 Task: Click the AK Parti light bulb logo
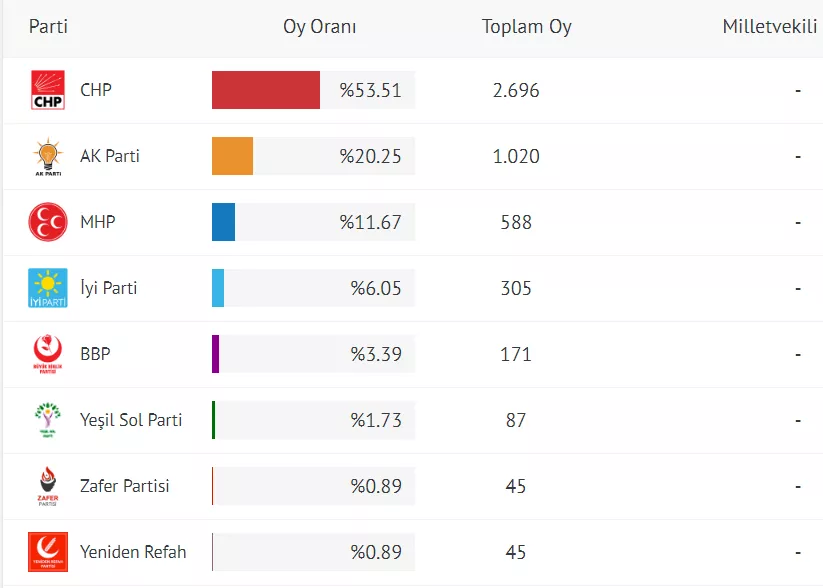pyautogui.click(x=48, y=156)
